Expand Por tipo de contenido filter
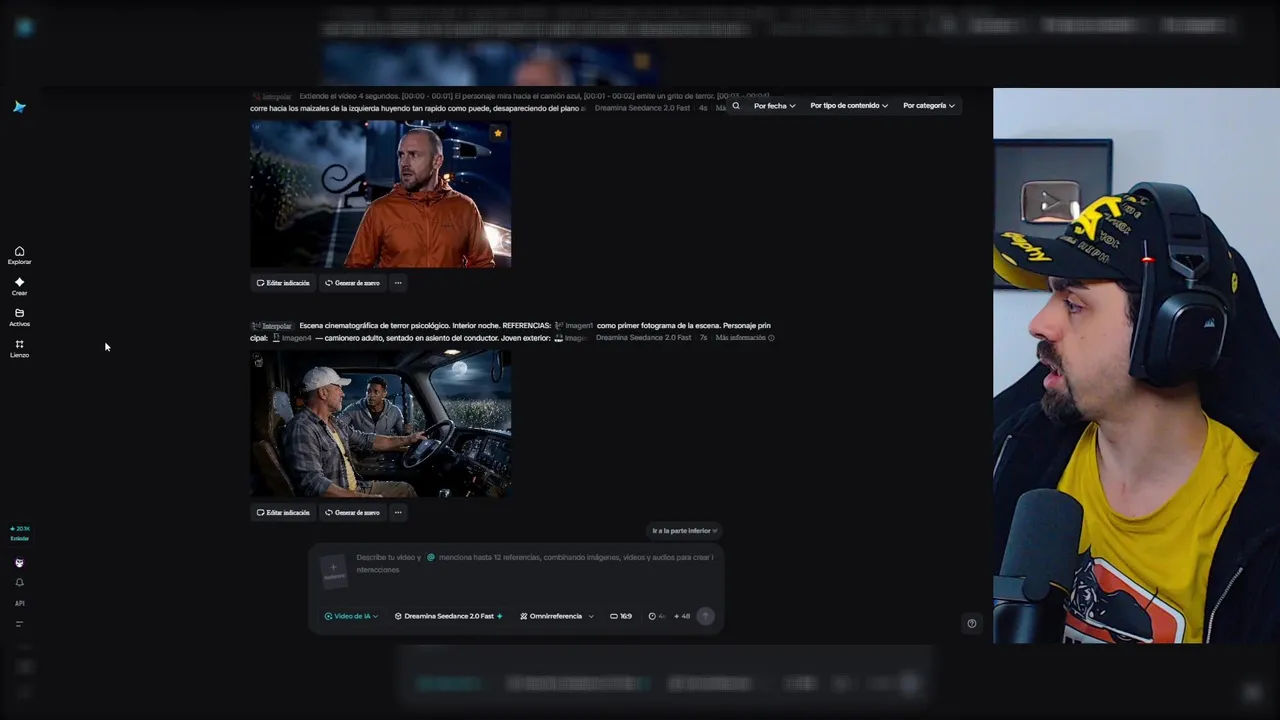The height and width of the screenshot is (720, 1280). (x=849, y=105)
